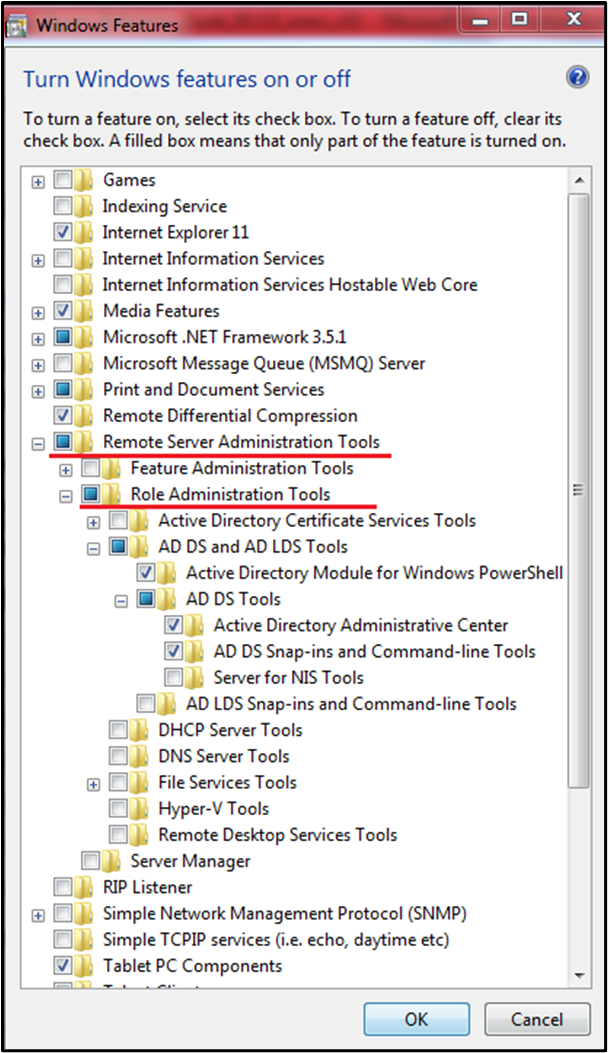Select Active Directory Administrative Center item
This screenshot has height=1053, width=608.
[x=360, y=625]
